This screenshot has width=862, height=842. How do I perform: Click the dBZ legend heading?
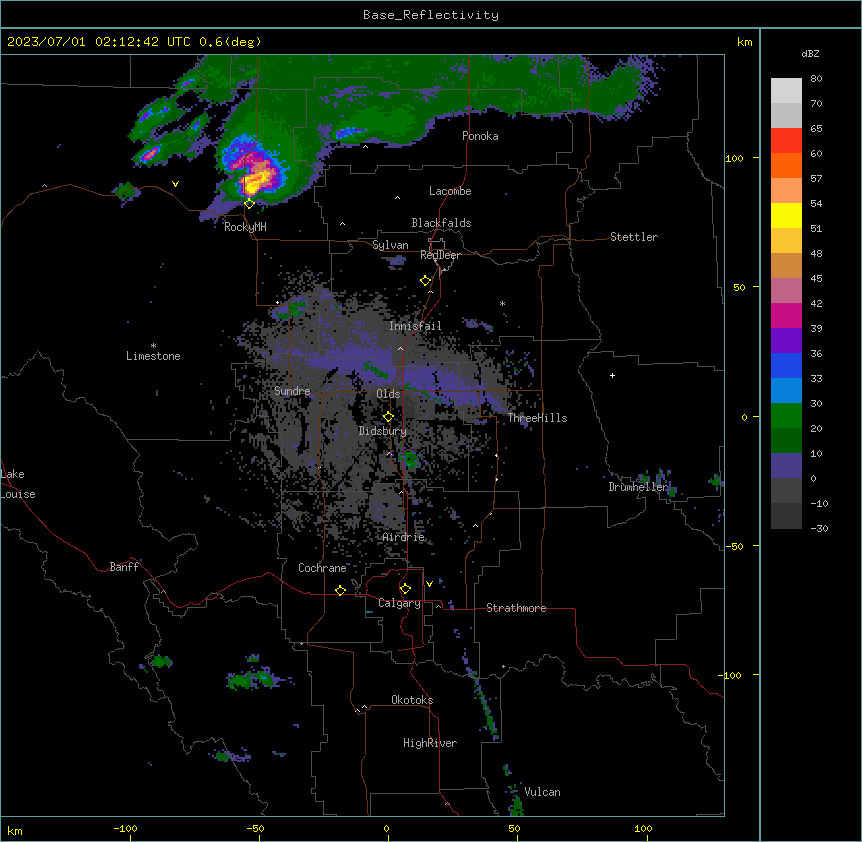pyautogui.click(x=810, y=53)
